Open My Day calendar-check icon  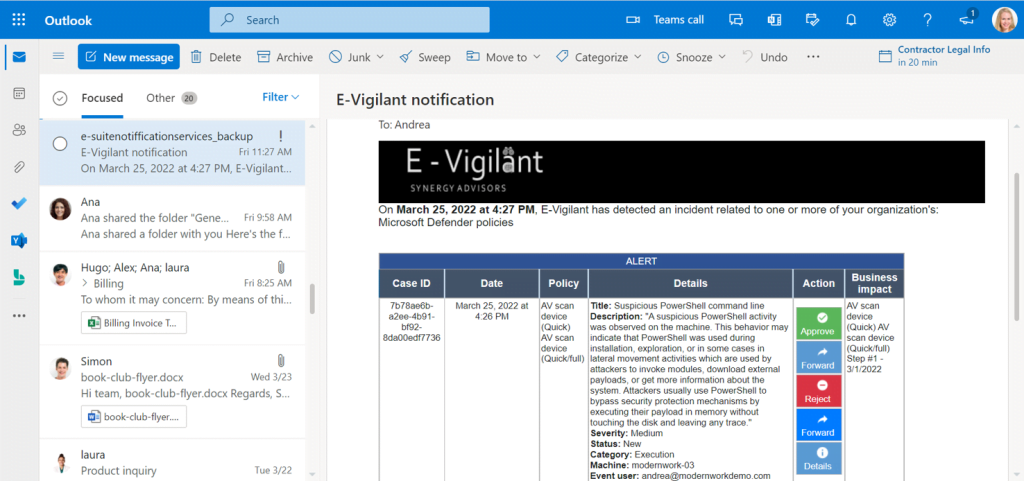812,20
